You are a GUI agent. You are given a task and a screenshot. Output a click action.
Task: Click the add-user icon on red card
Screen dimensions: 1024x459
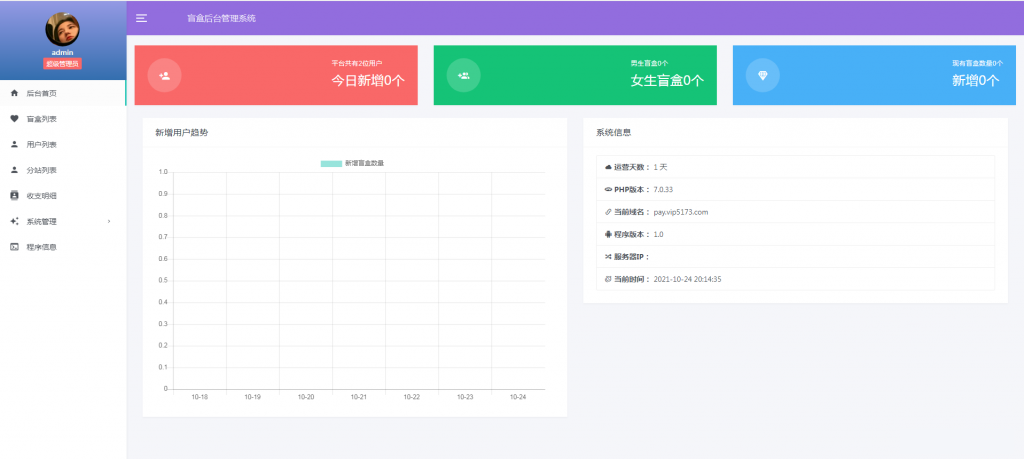165,76
